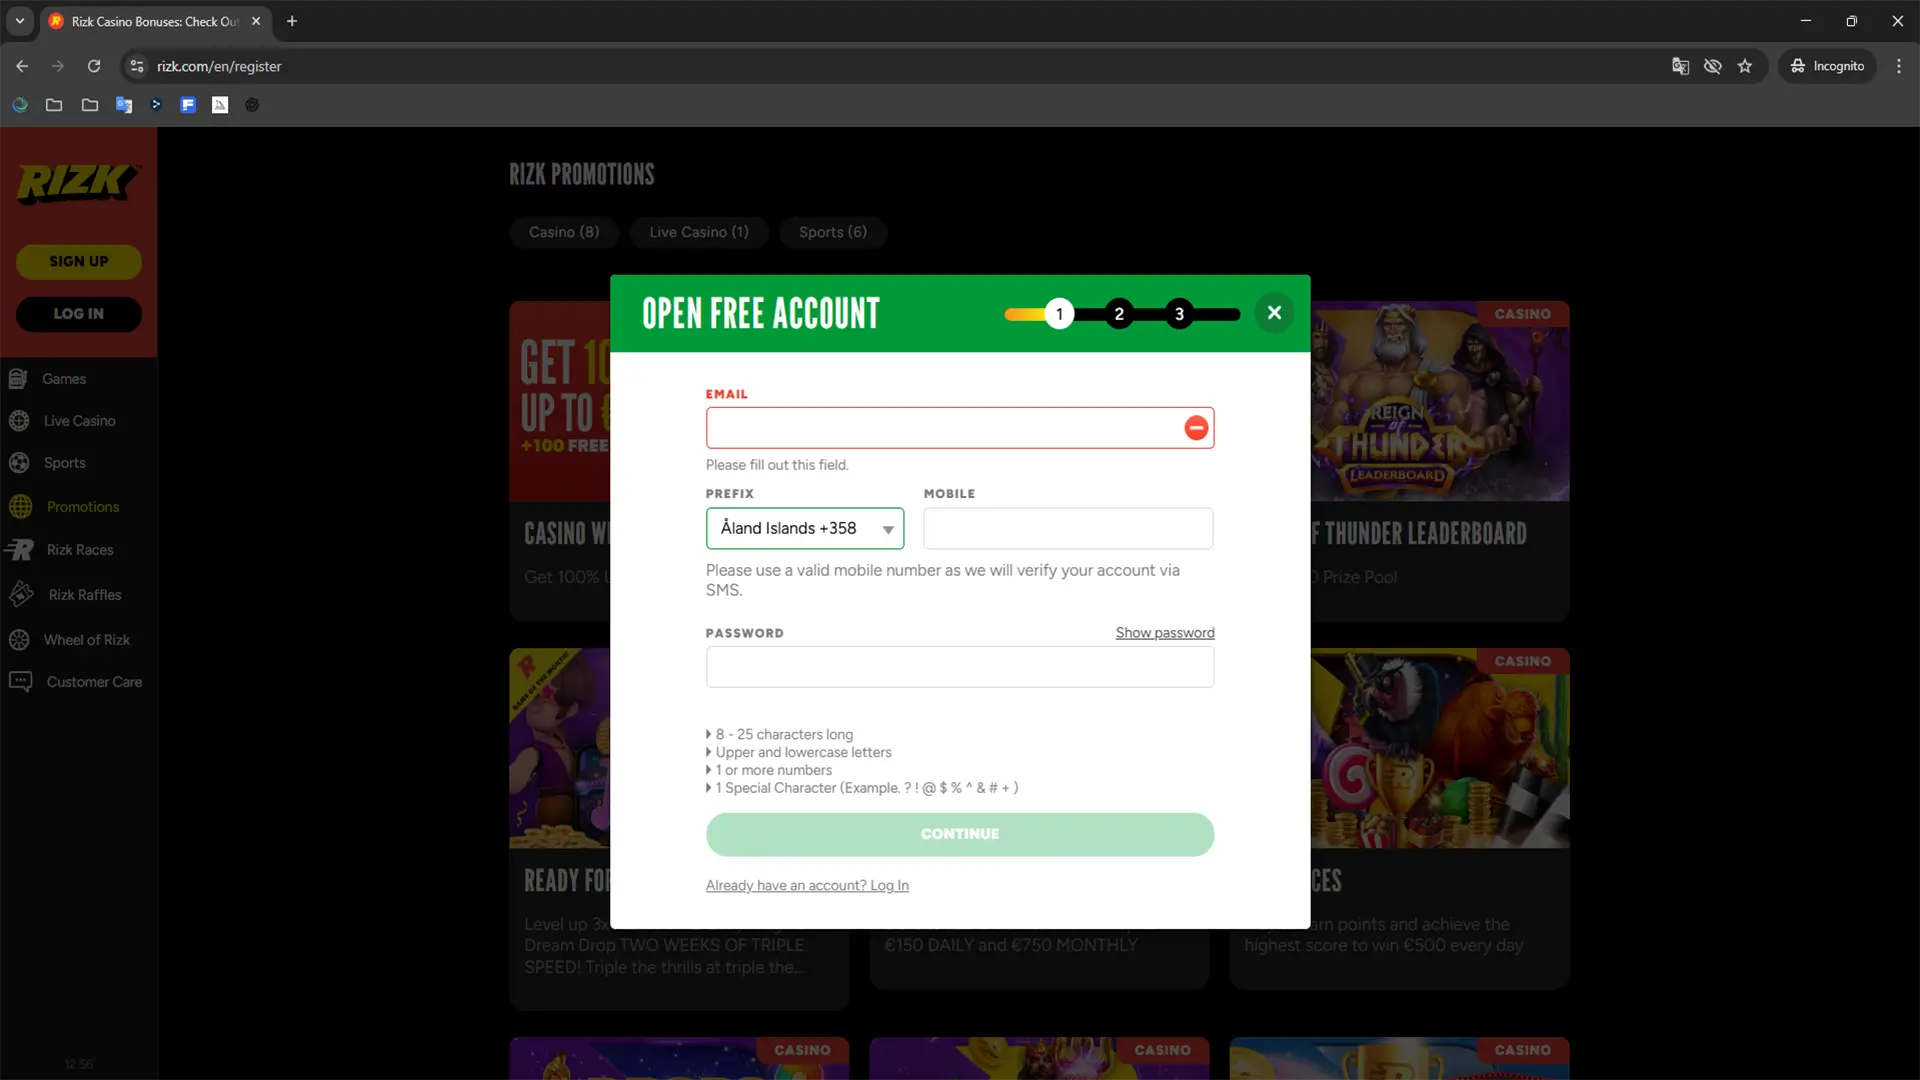This screenshot has width=1920, height=1080.
Task: Open the Chrome tab search dropdown arrow
Action: [19, 21]
